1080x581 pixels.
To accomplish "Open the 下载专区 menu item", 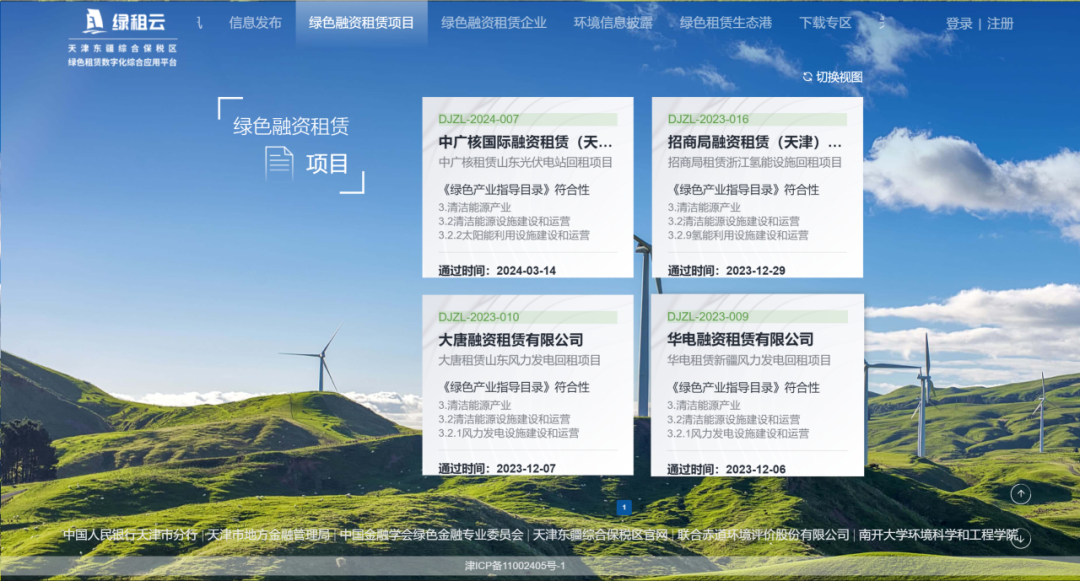I will pos(825,23).
